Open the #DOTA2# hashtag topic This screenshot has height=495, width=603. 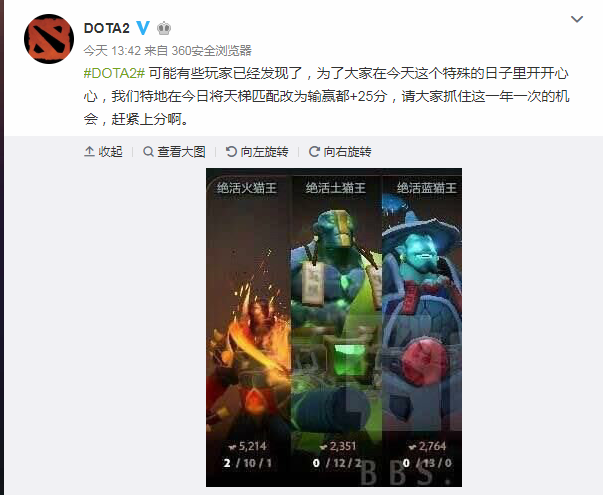pyautogui.click(x=114, y=73)
